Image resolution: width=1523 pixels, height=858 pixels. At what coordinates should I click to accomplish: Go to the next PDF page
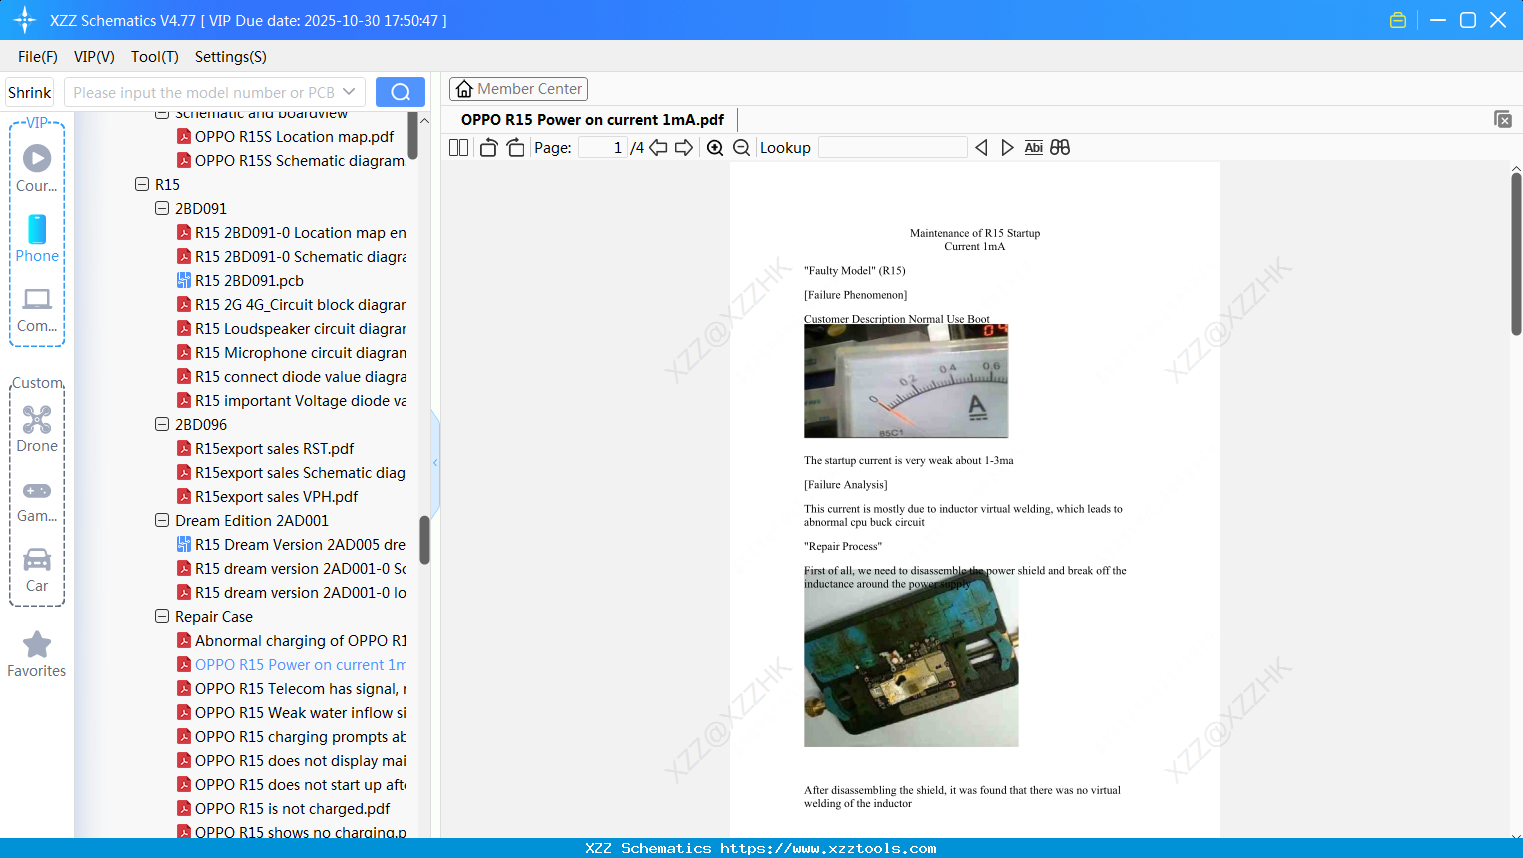[684, 148]
